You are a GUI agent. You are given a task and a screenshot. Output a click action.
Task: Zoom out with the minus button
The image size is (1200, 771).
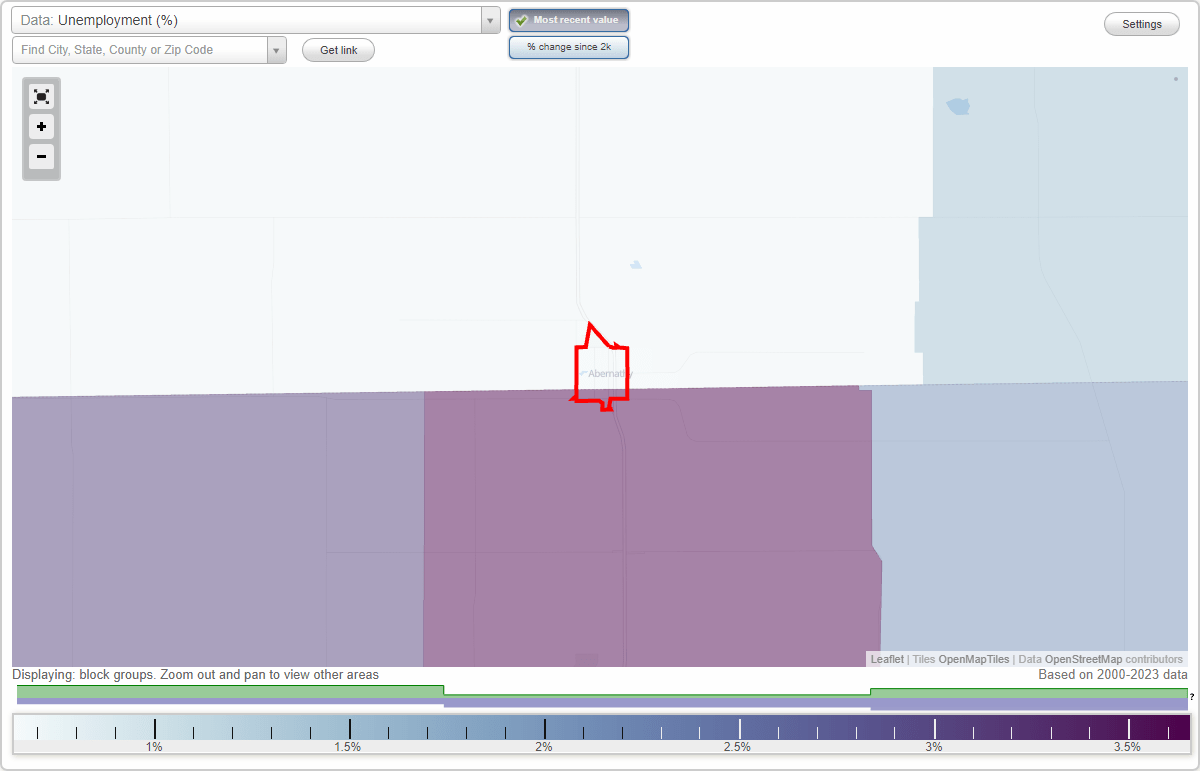(41, 156)
